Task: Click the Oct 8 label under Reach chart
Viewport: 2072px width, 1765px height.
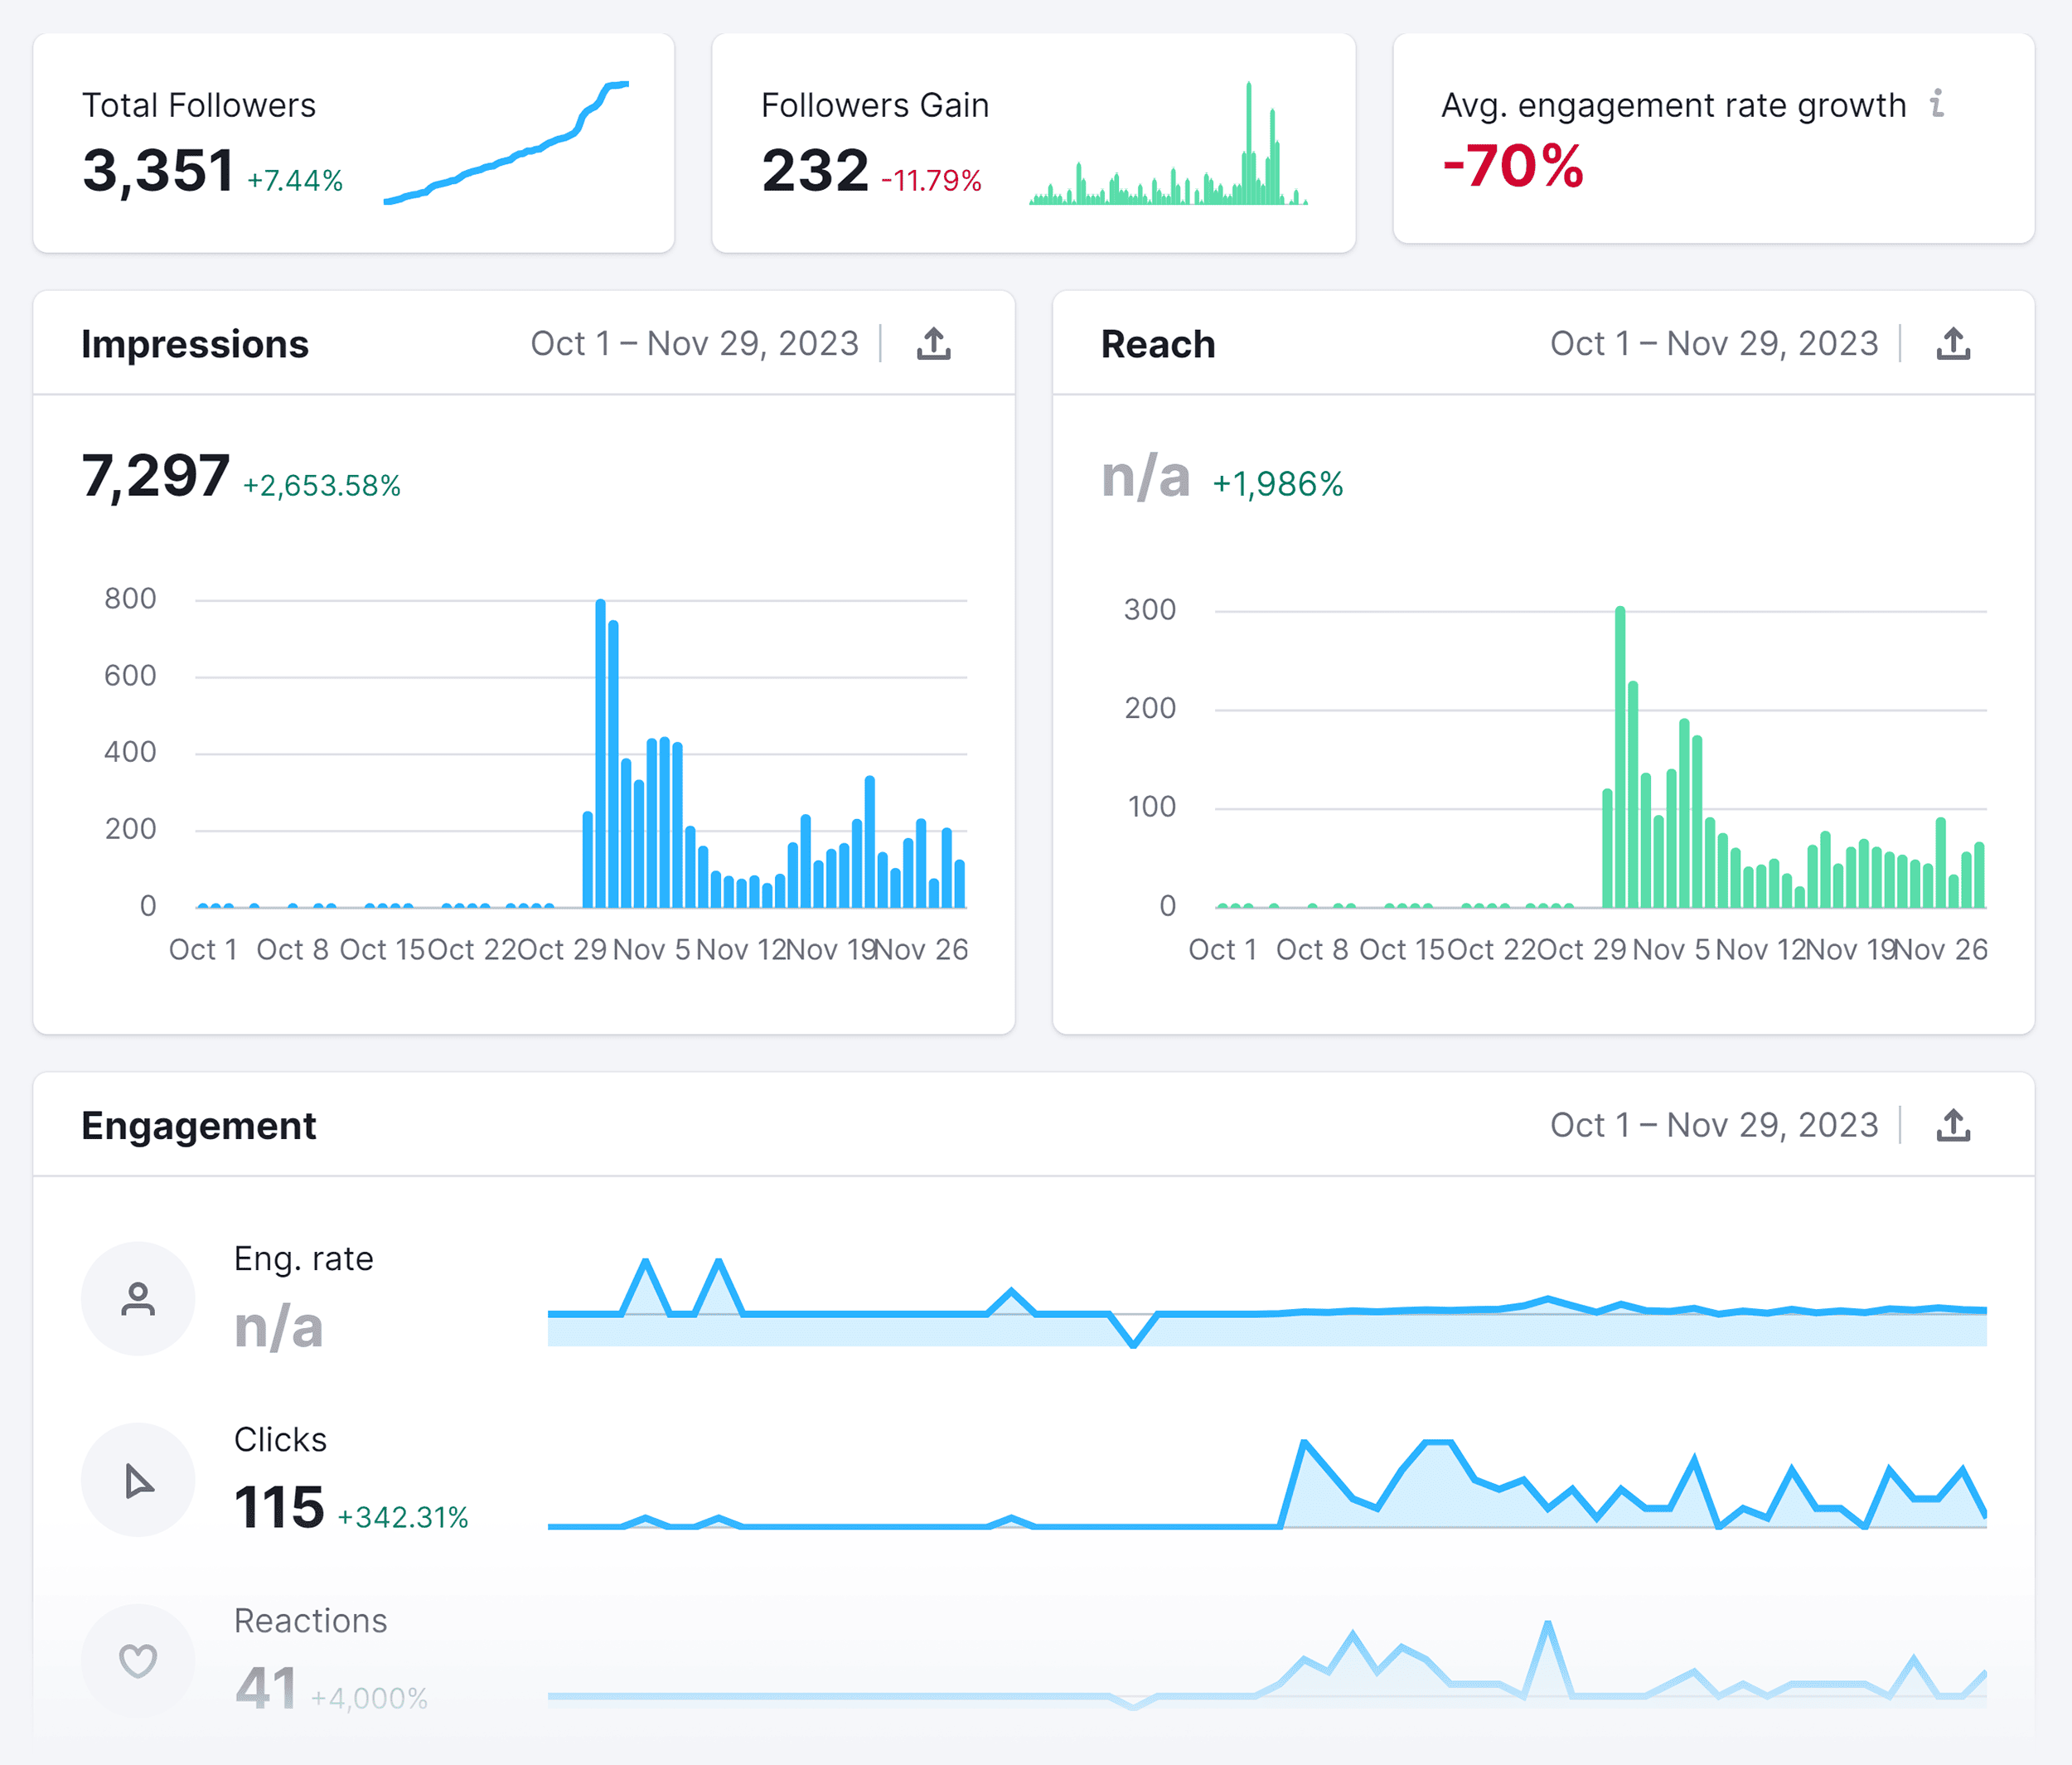Action: tap(1312, 949)
